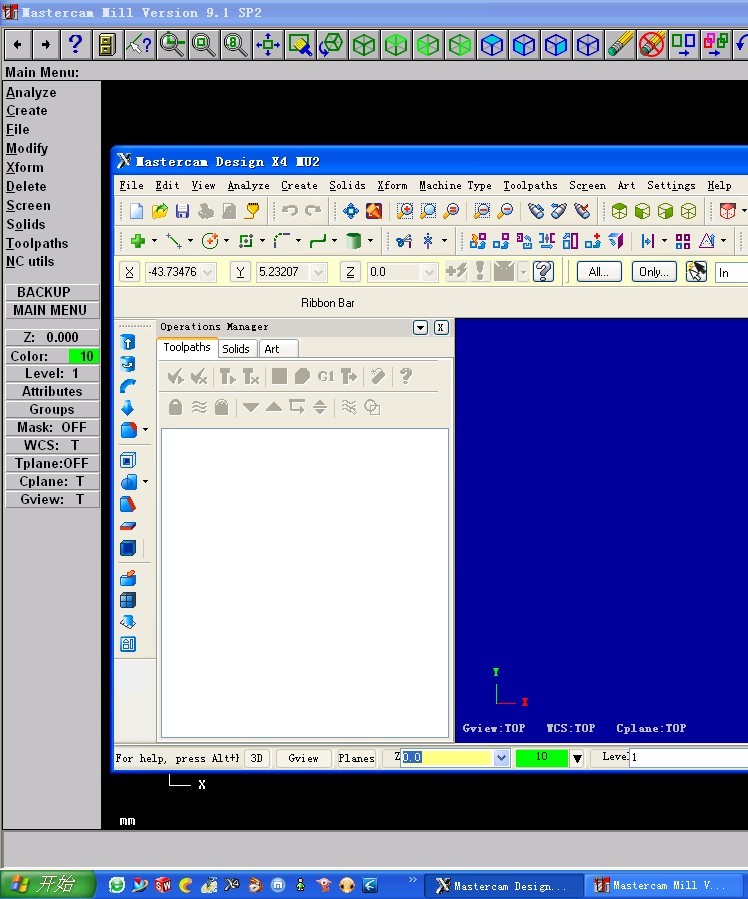Click the BACKUP button in Mill sidebar
Viewport: 748px width, 899px height.
[x=52, y=292]
